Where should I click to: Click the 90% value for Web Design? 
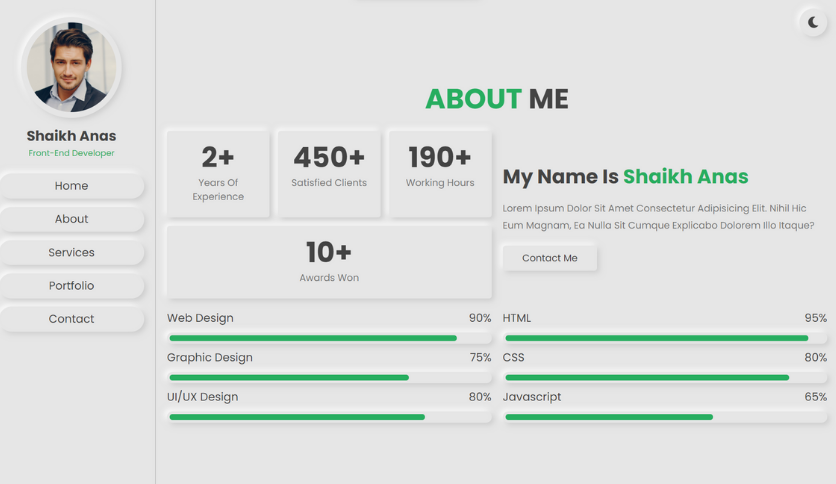pos(480,318)
